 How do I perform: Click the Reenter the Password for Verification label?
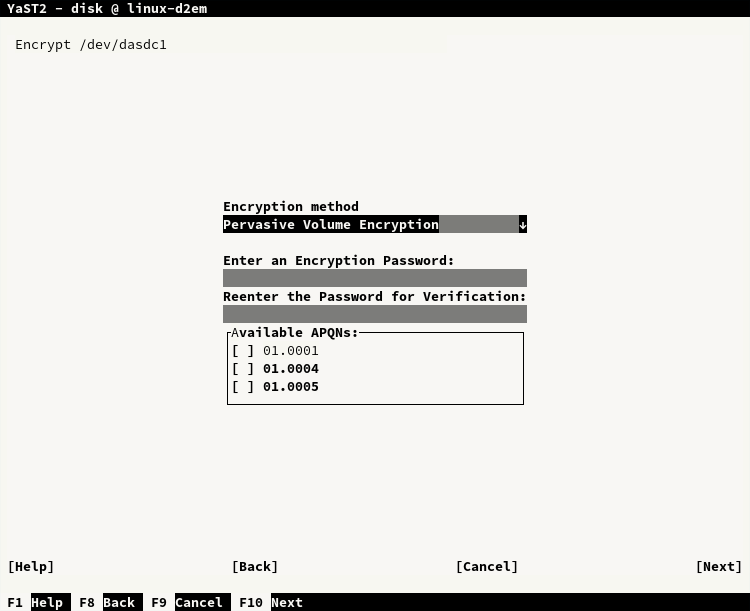[374, 297]
